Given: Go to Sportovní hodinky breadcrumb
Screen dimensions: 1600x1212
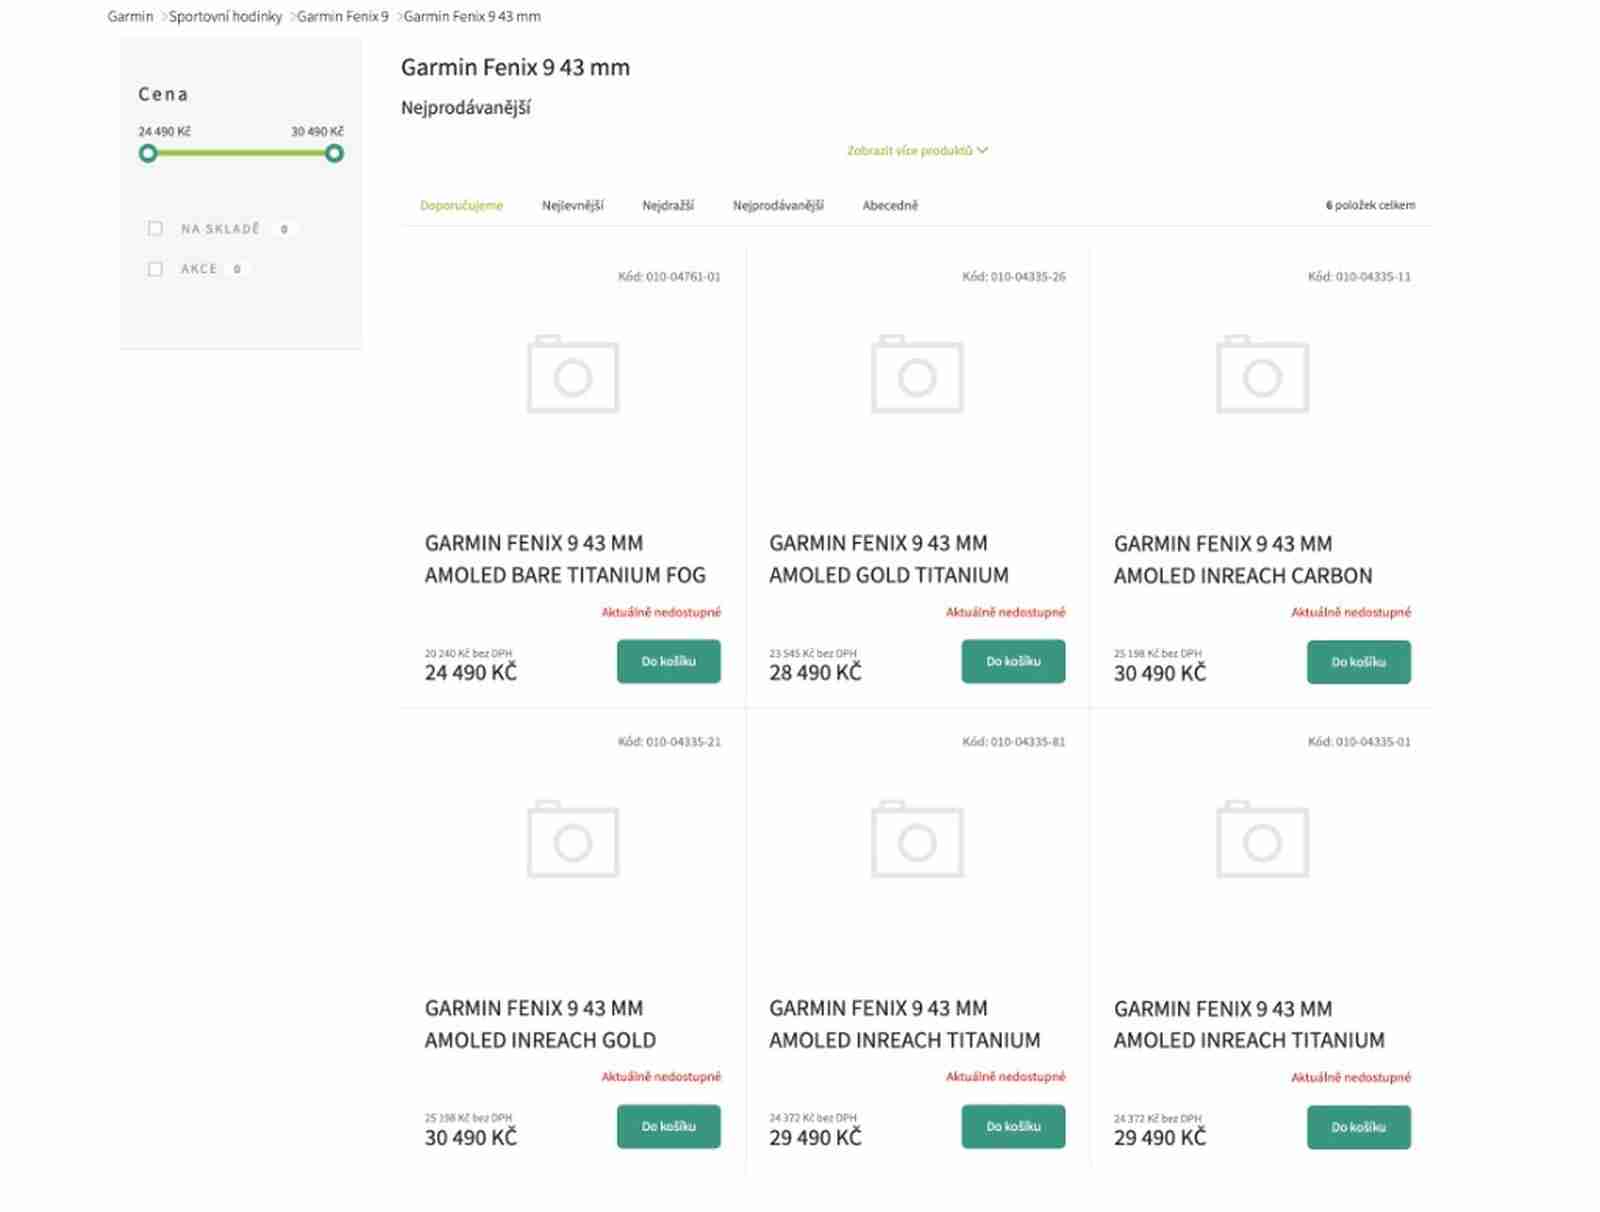Looking at the screenshot, I should [x=225, y=16].
